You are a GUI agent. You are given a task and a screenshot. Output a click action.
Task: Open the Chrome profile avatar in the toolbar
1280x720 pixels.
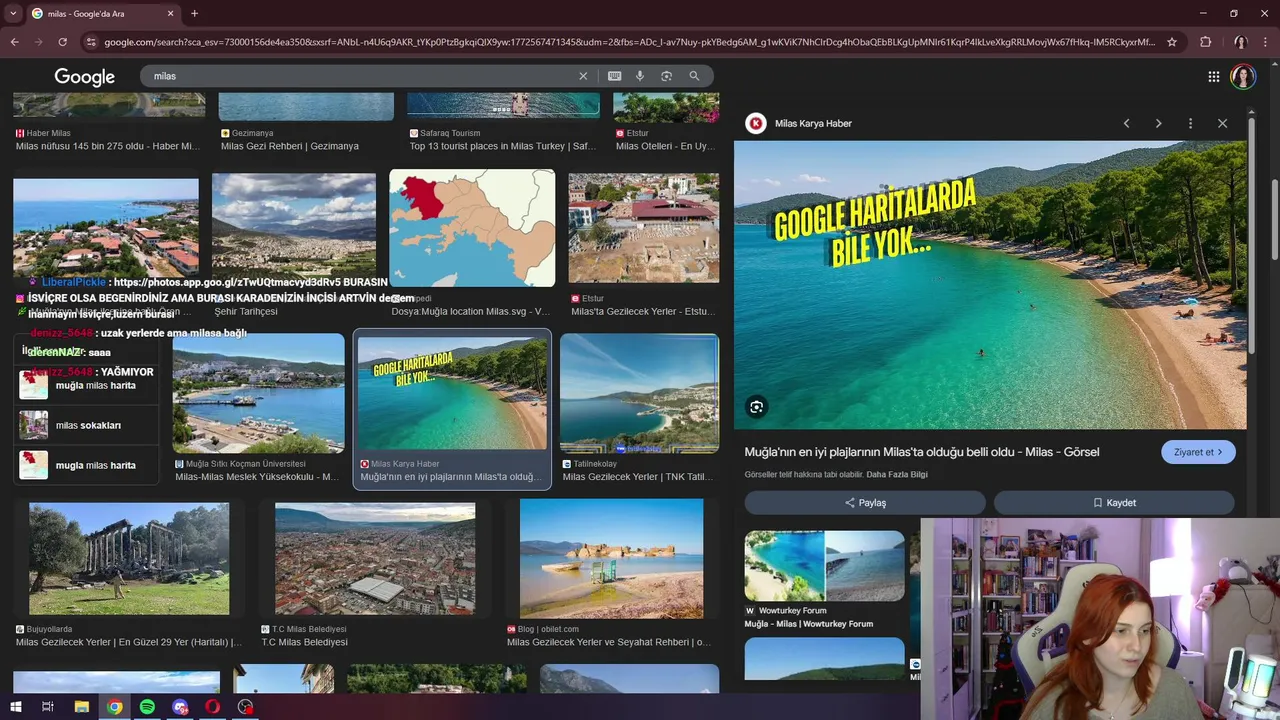pos(1240,42)
